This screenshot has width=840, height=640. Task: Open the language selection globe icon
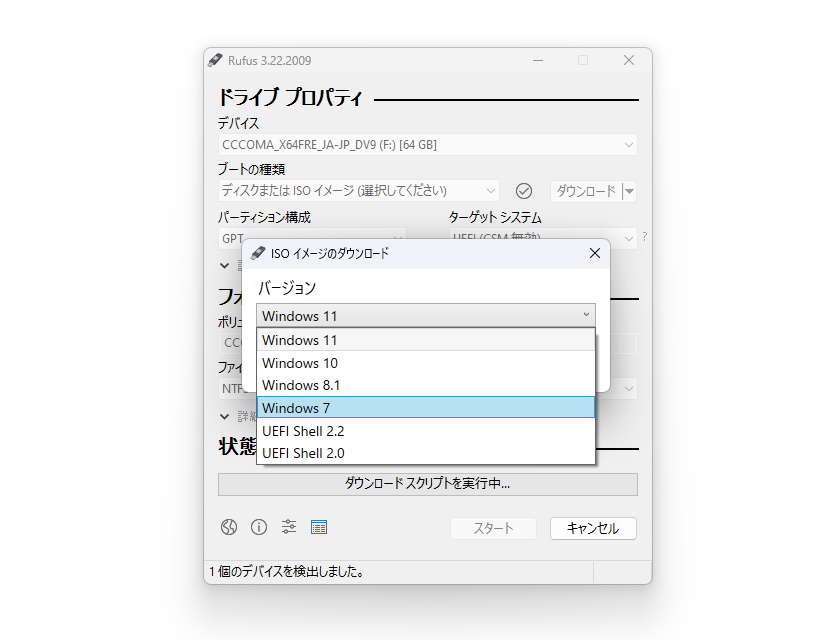(228, 527)
